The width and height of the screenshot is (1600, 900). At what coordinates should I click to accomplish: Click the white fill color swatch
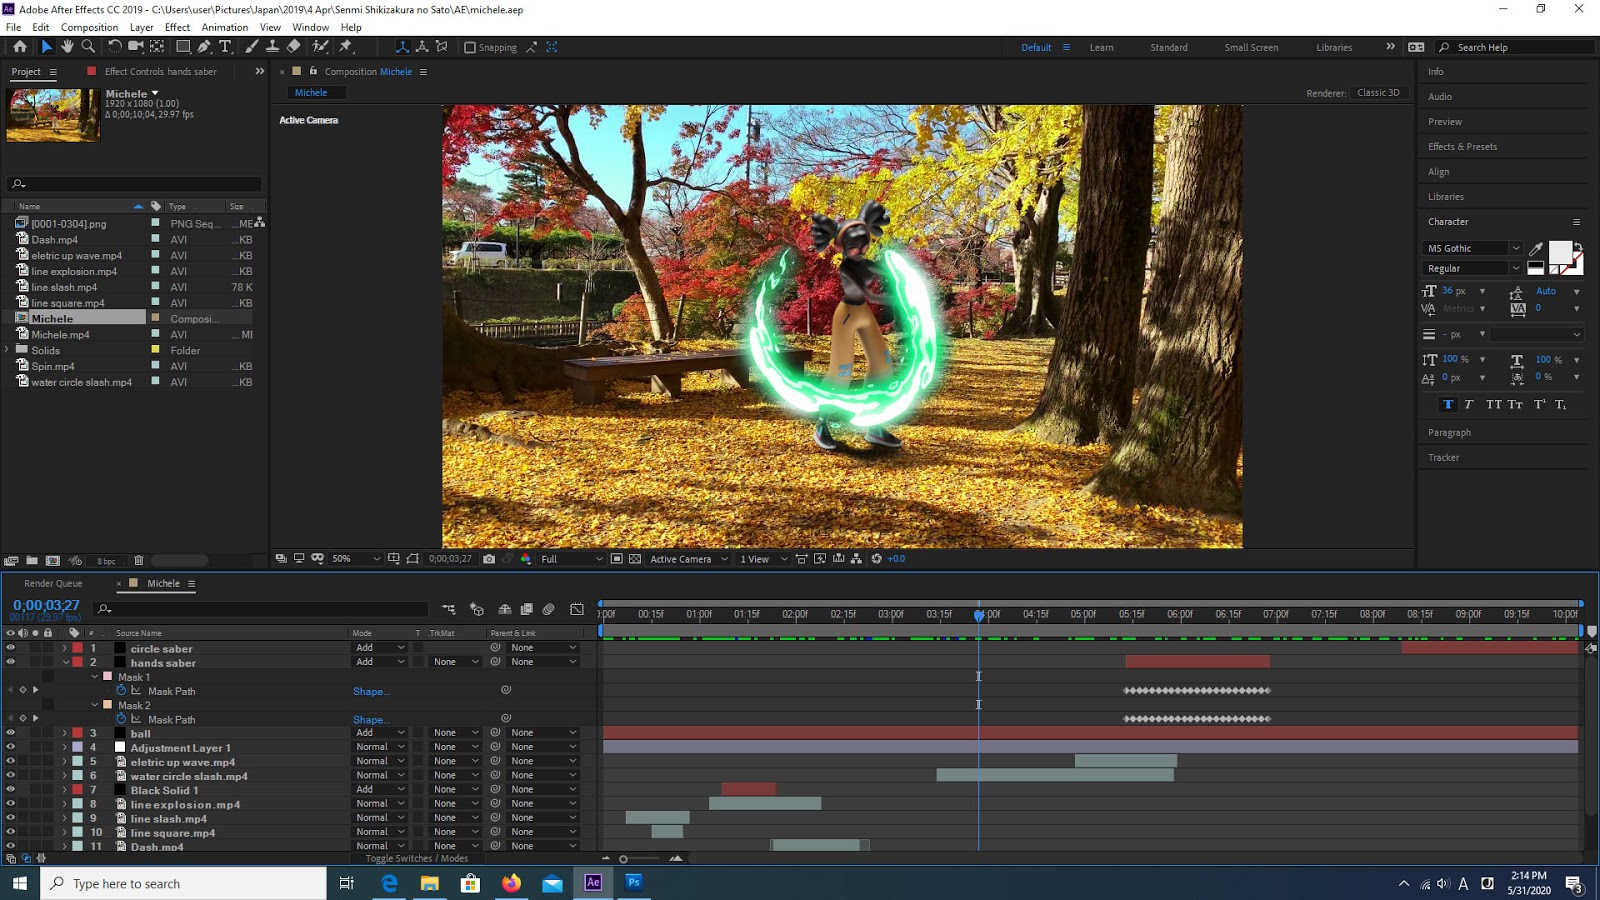[1560, 252]
